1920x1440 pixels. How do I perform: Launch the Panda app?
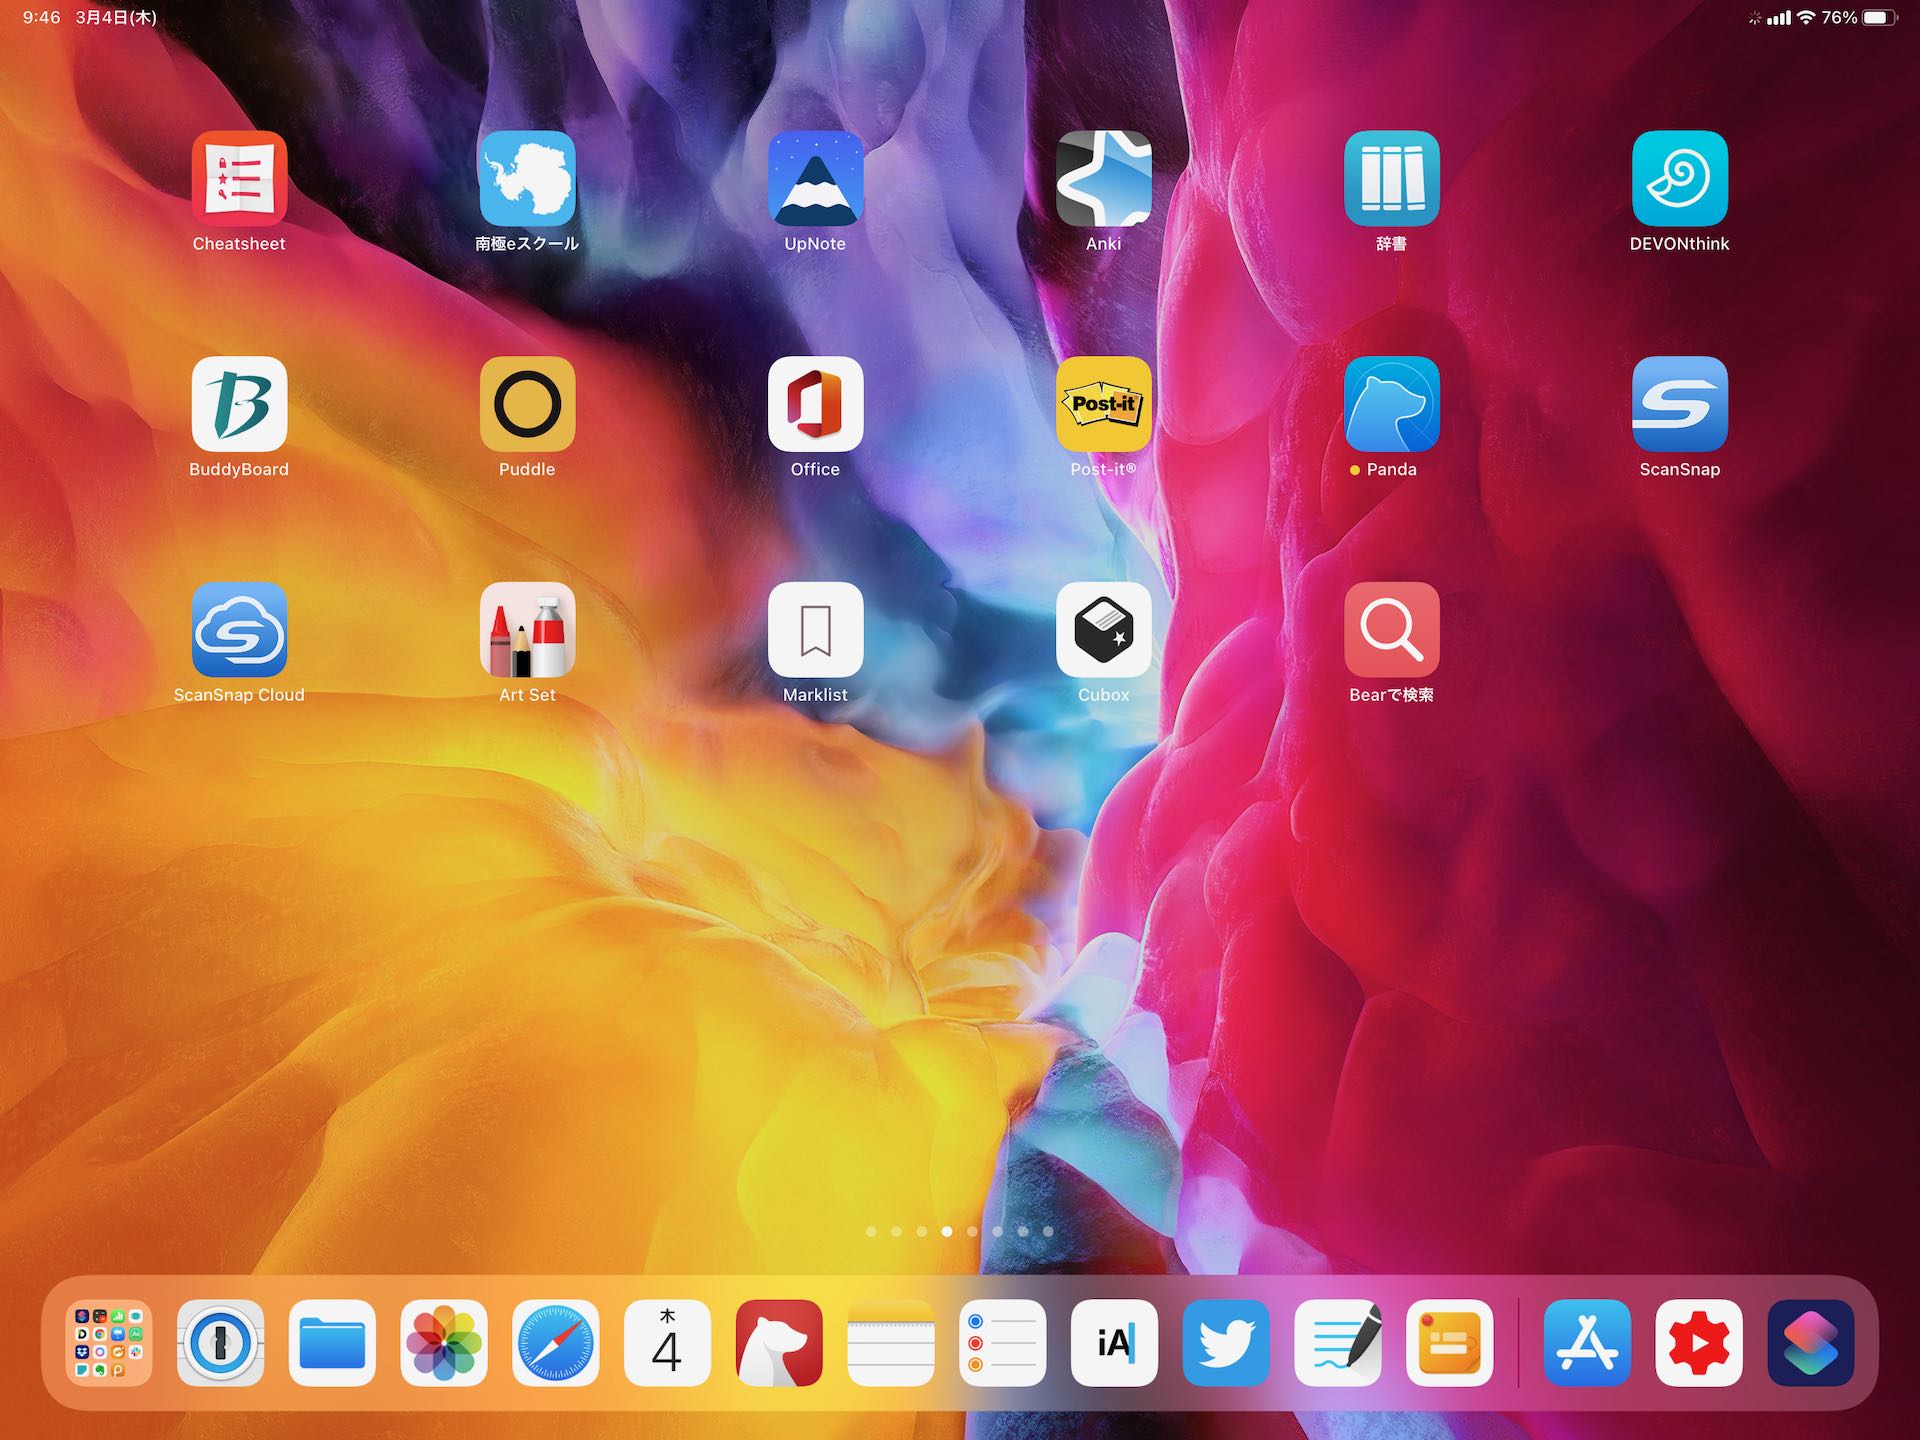point(1391,404)
